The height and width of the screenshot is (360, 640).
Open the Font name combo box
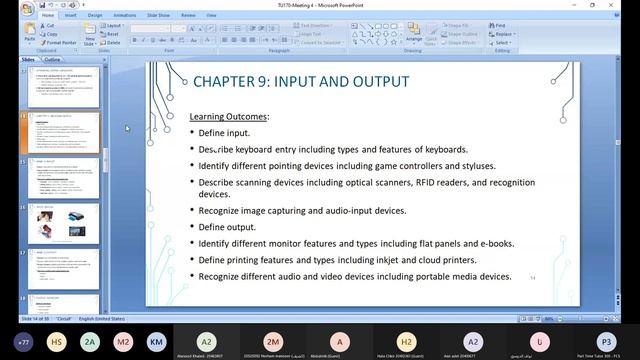click(150, 29)
